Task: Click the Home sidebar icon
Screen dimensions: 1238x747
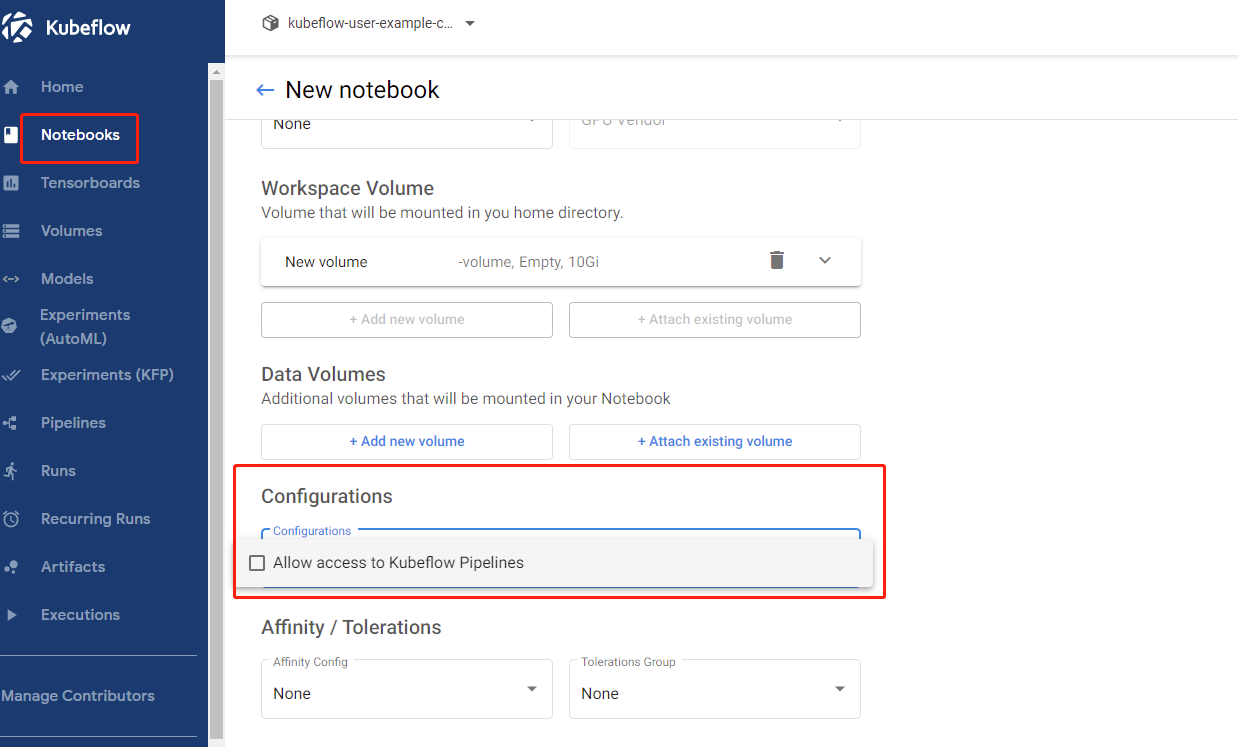Action: [x=11, y=87]
